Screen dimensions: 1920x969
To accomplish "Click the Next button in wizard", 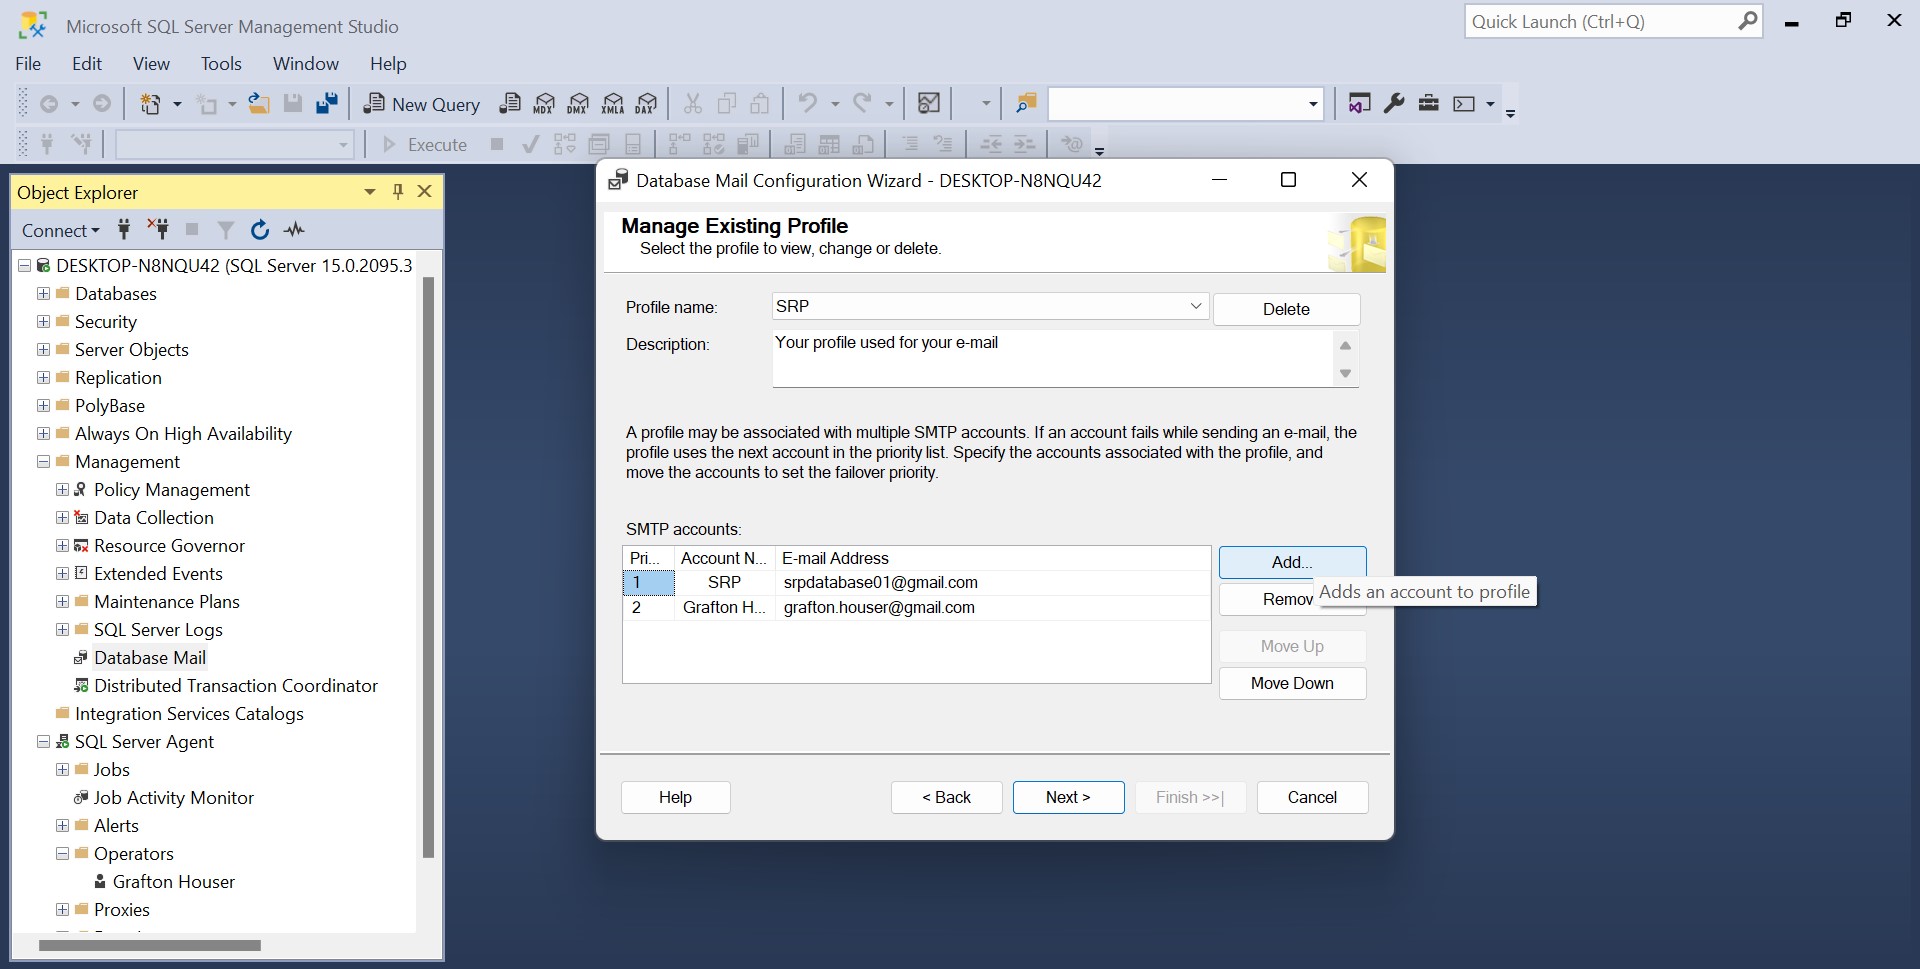I will pos(1068,797).
